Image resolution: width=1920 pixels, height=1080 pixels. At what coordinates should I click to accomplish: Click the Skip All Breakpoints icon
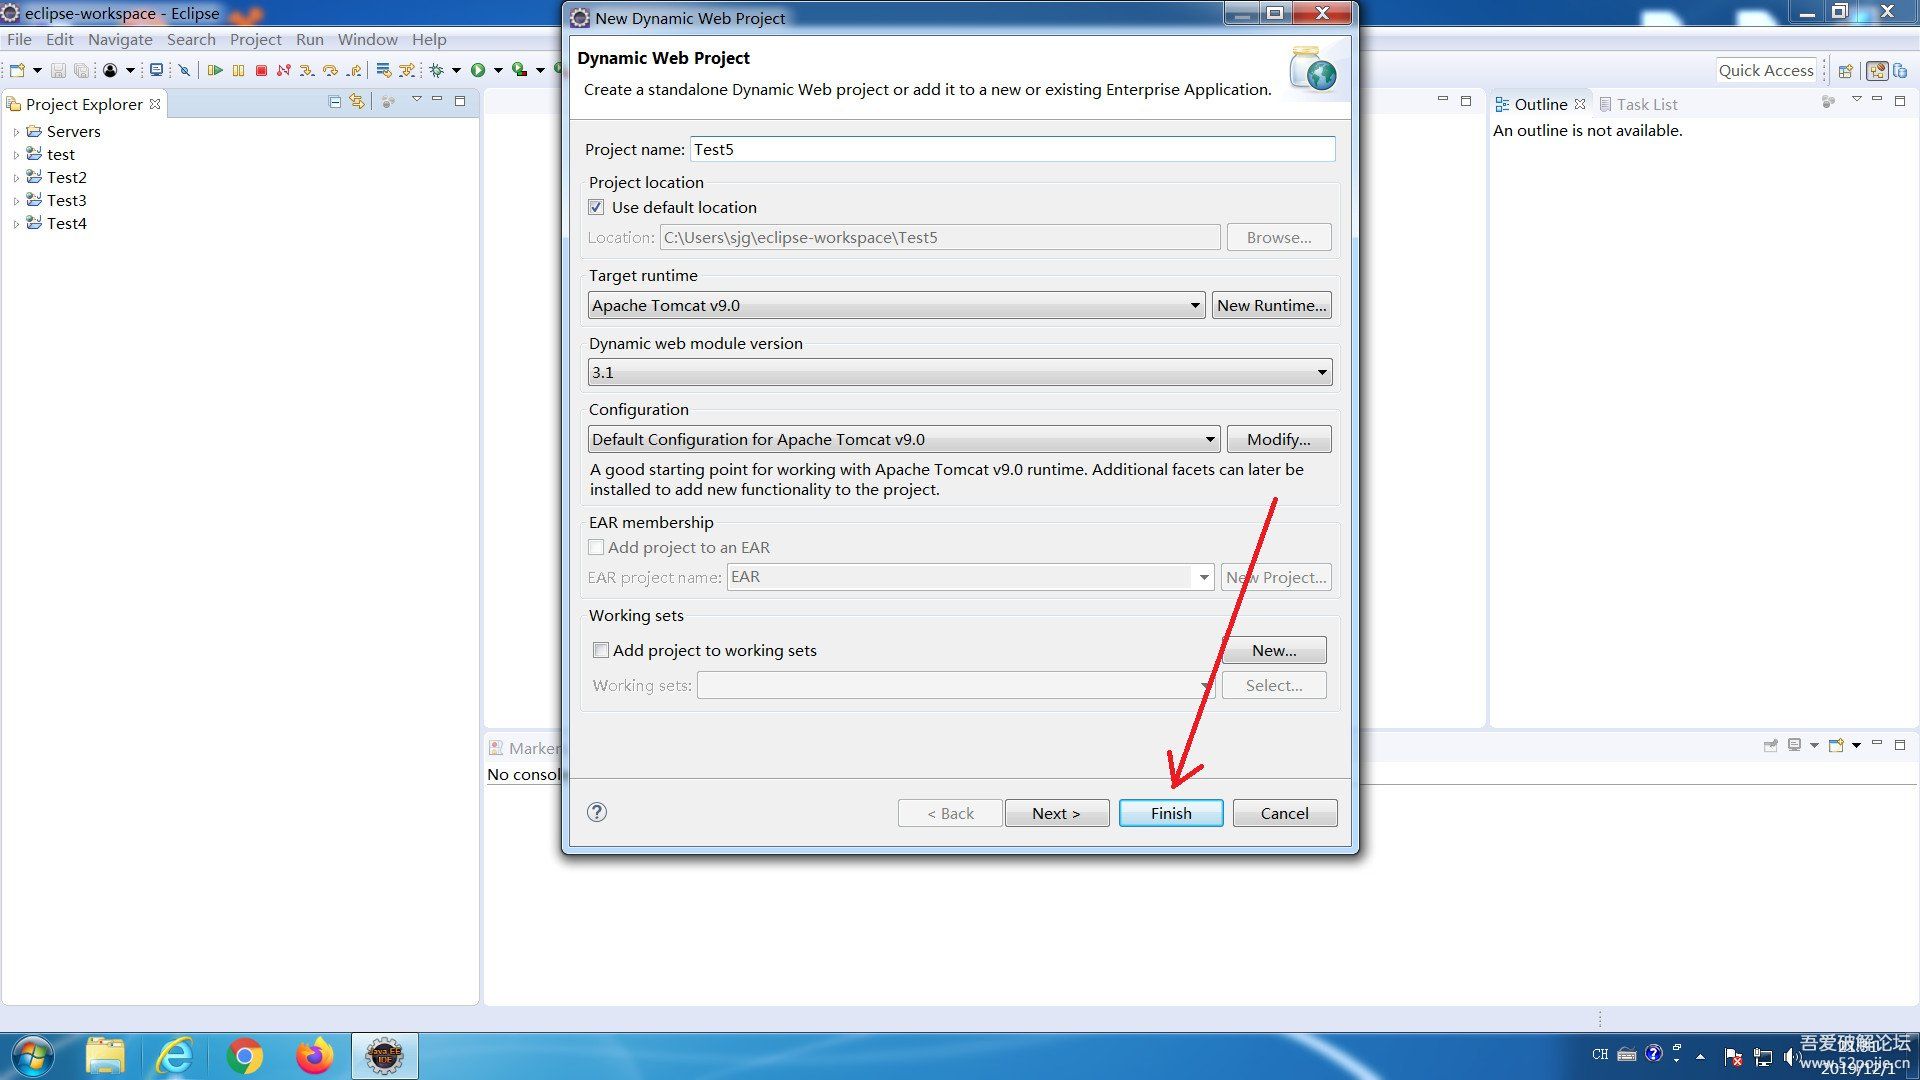[184, 70]
